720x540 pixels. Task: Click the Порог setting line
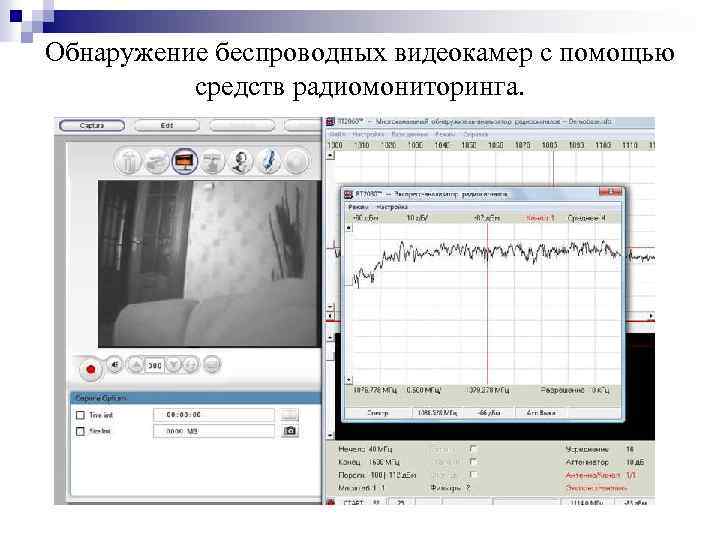click(x=377, y=475)
